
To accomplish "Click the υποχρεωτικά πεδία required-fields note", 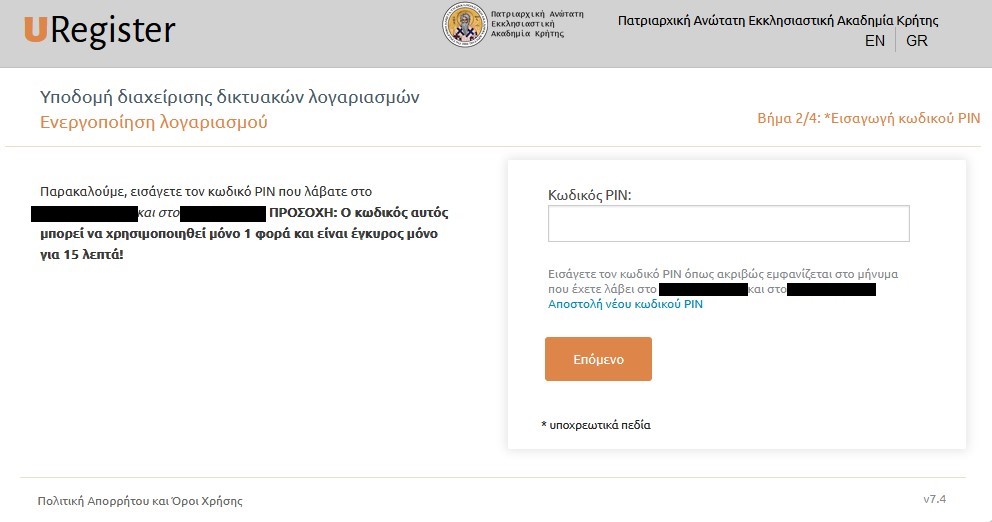I will [x=596, y=425].
